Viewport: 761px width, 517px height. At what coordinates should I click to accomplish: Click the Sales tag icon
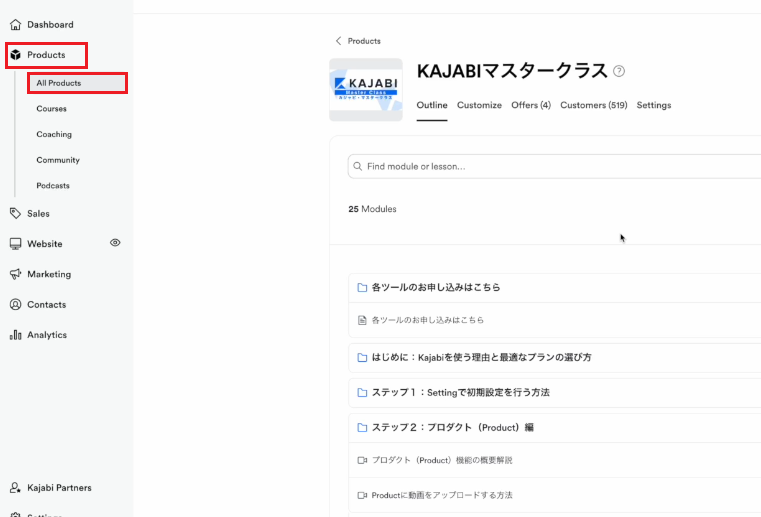pyautogui.click(x=16, y=213)
